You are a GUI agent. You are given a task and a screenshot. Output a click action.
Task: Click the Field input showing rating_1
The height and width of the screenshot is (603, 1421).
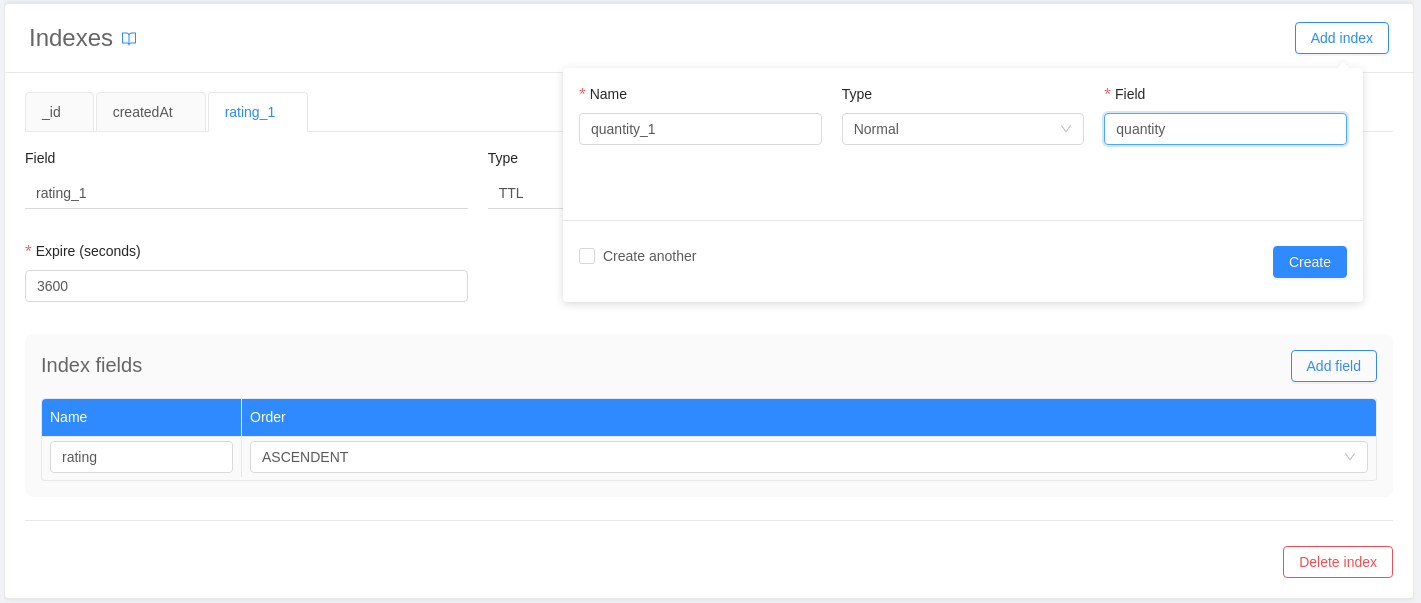(246, 193)
